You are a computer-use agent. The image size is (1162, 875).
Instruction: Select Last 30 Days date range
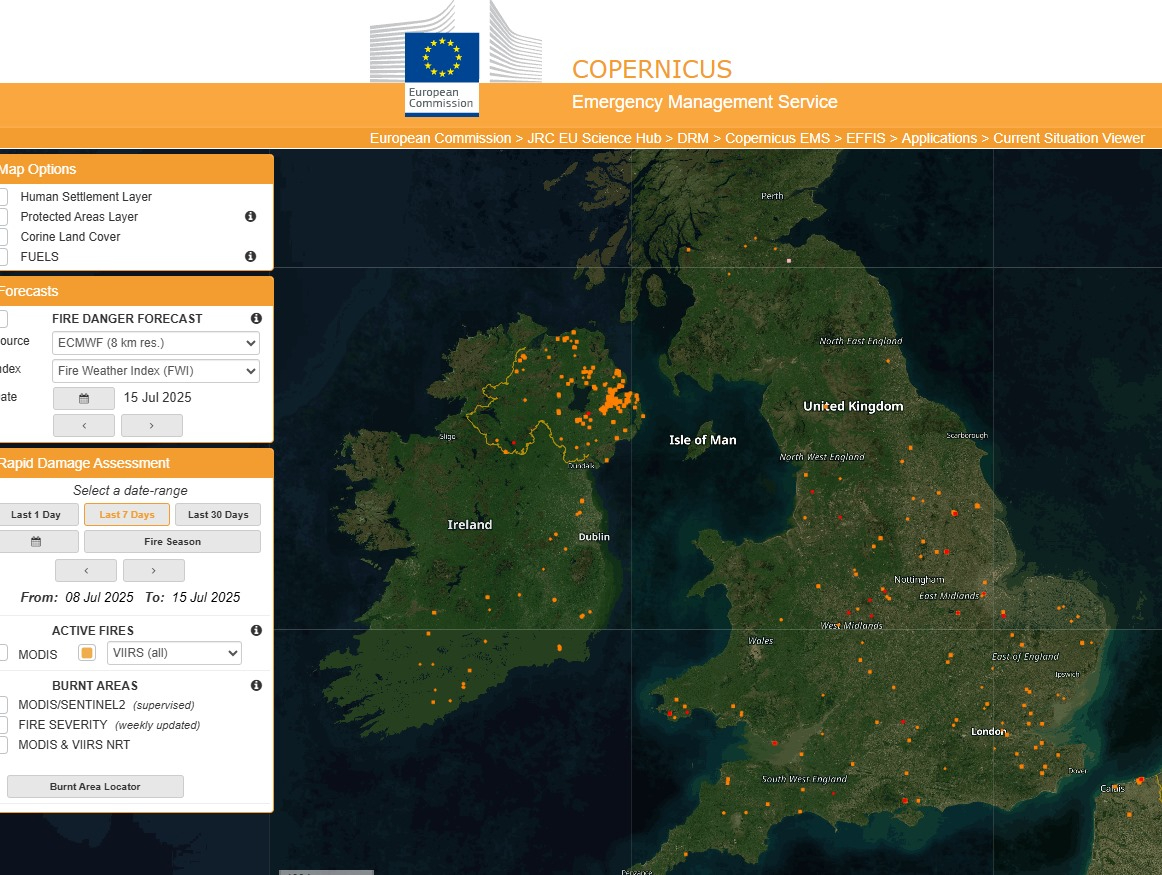tap(217, 515)
